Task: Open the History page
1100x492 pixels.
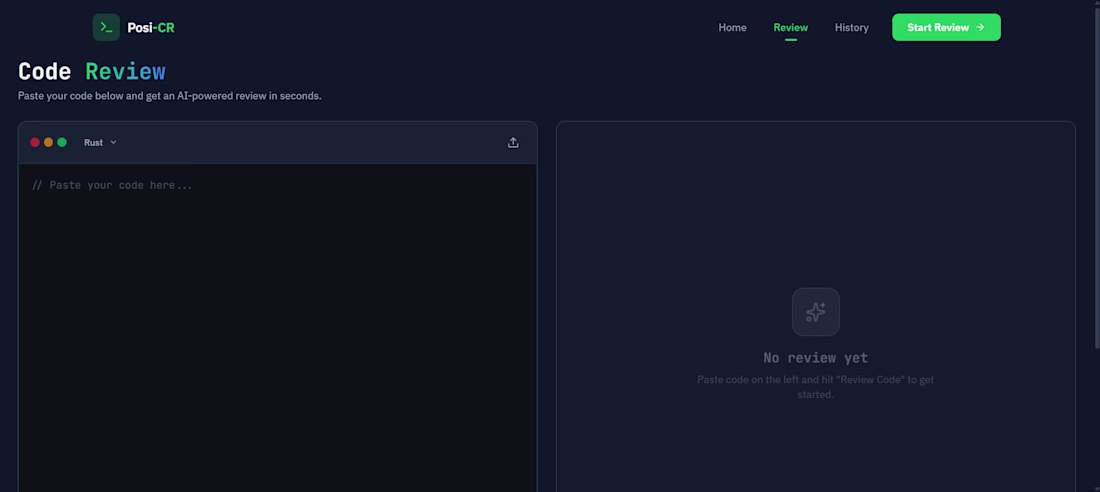Action: click(x=852, y=27)
